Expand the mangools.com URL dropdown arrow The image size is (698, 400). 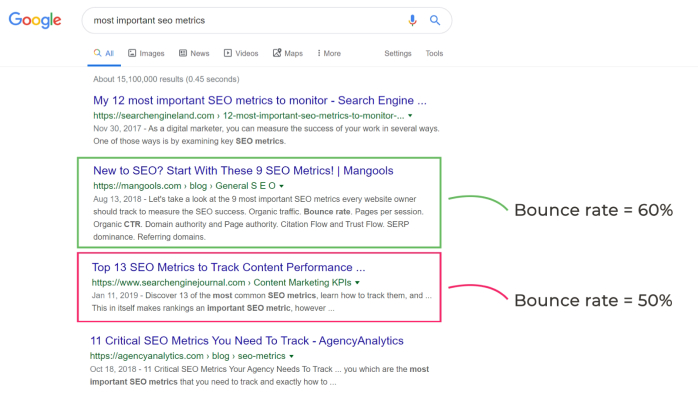pyautogui.click(x=281, y=186)
